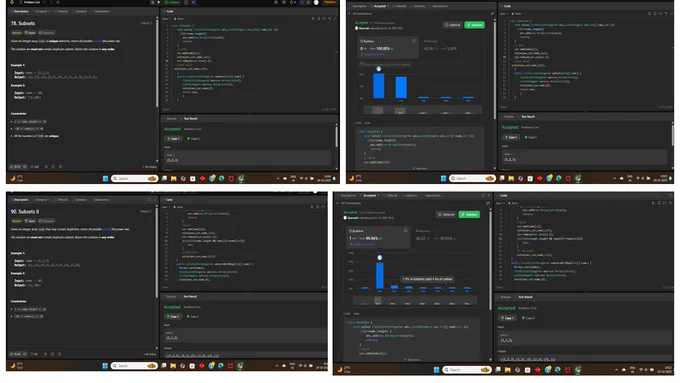Toggle Auto mode in the 90. Subsets II description code editor
Screen dimensions: 680x383
179,207
